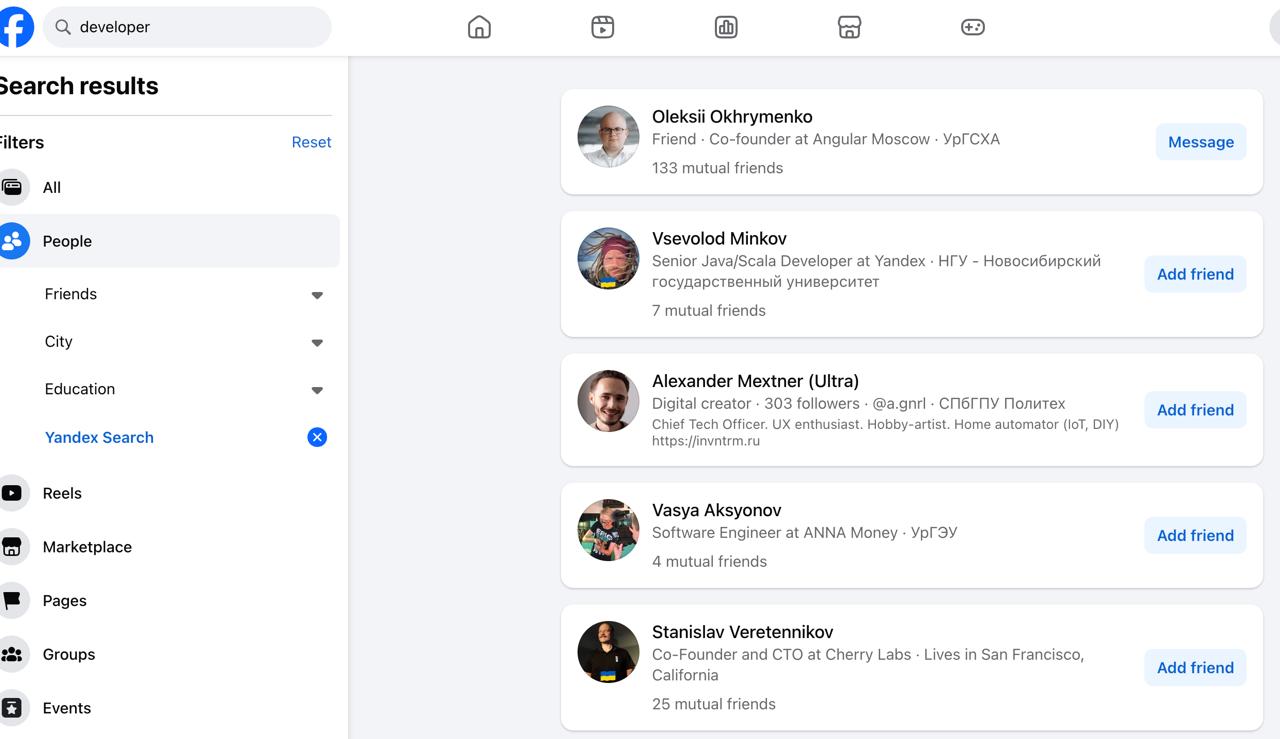Open Stanislav Veretennikov's profile picture

(x=608, y=652)
